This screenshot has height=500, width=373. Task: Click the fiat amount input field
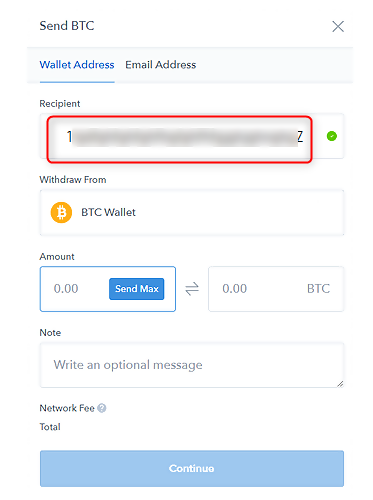(108, 289)
